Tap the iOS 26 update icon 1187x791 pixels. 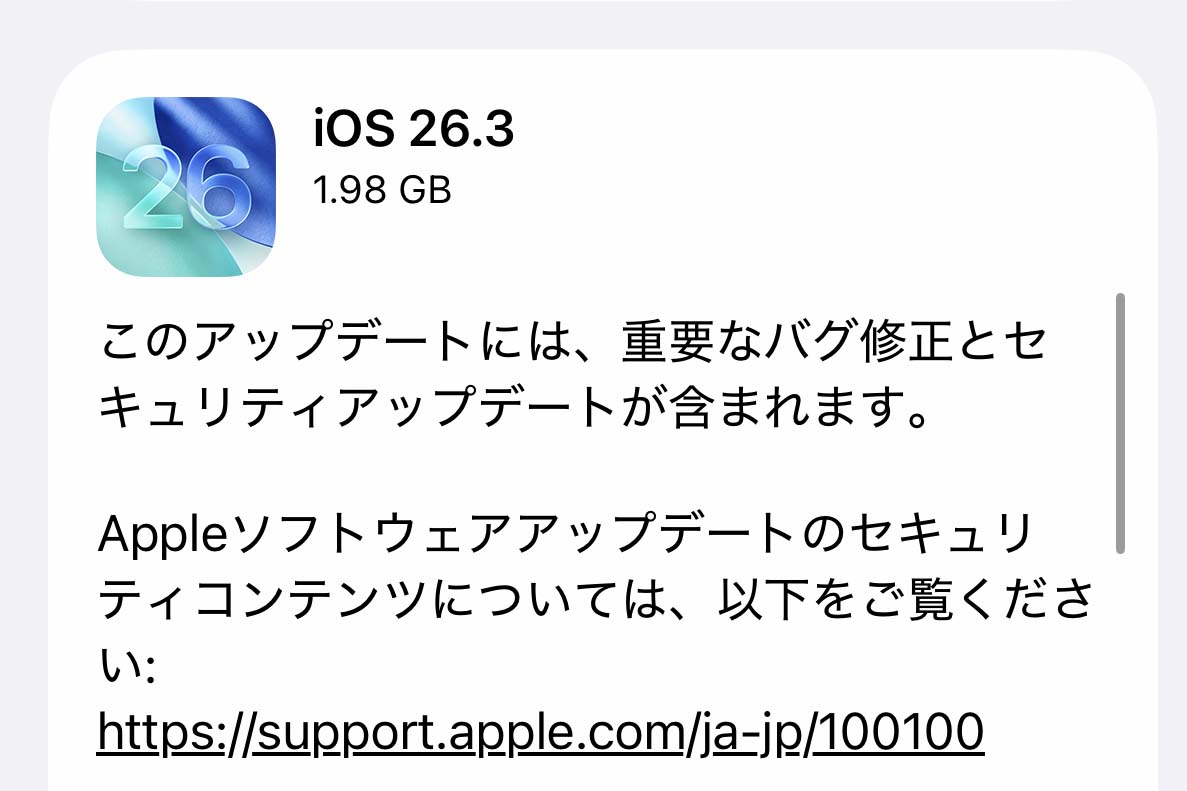[186, 187]
